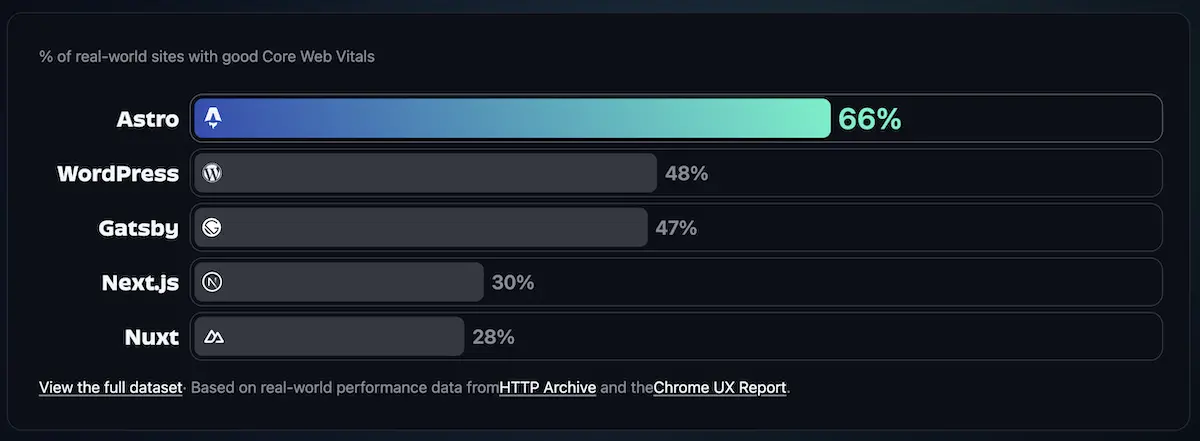Click the Gatsby logo icon
This screenshot has width=1200, height=441.
click(212, 228)
